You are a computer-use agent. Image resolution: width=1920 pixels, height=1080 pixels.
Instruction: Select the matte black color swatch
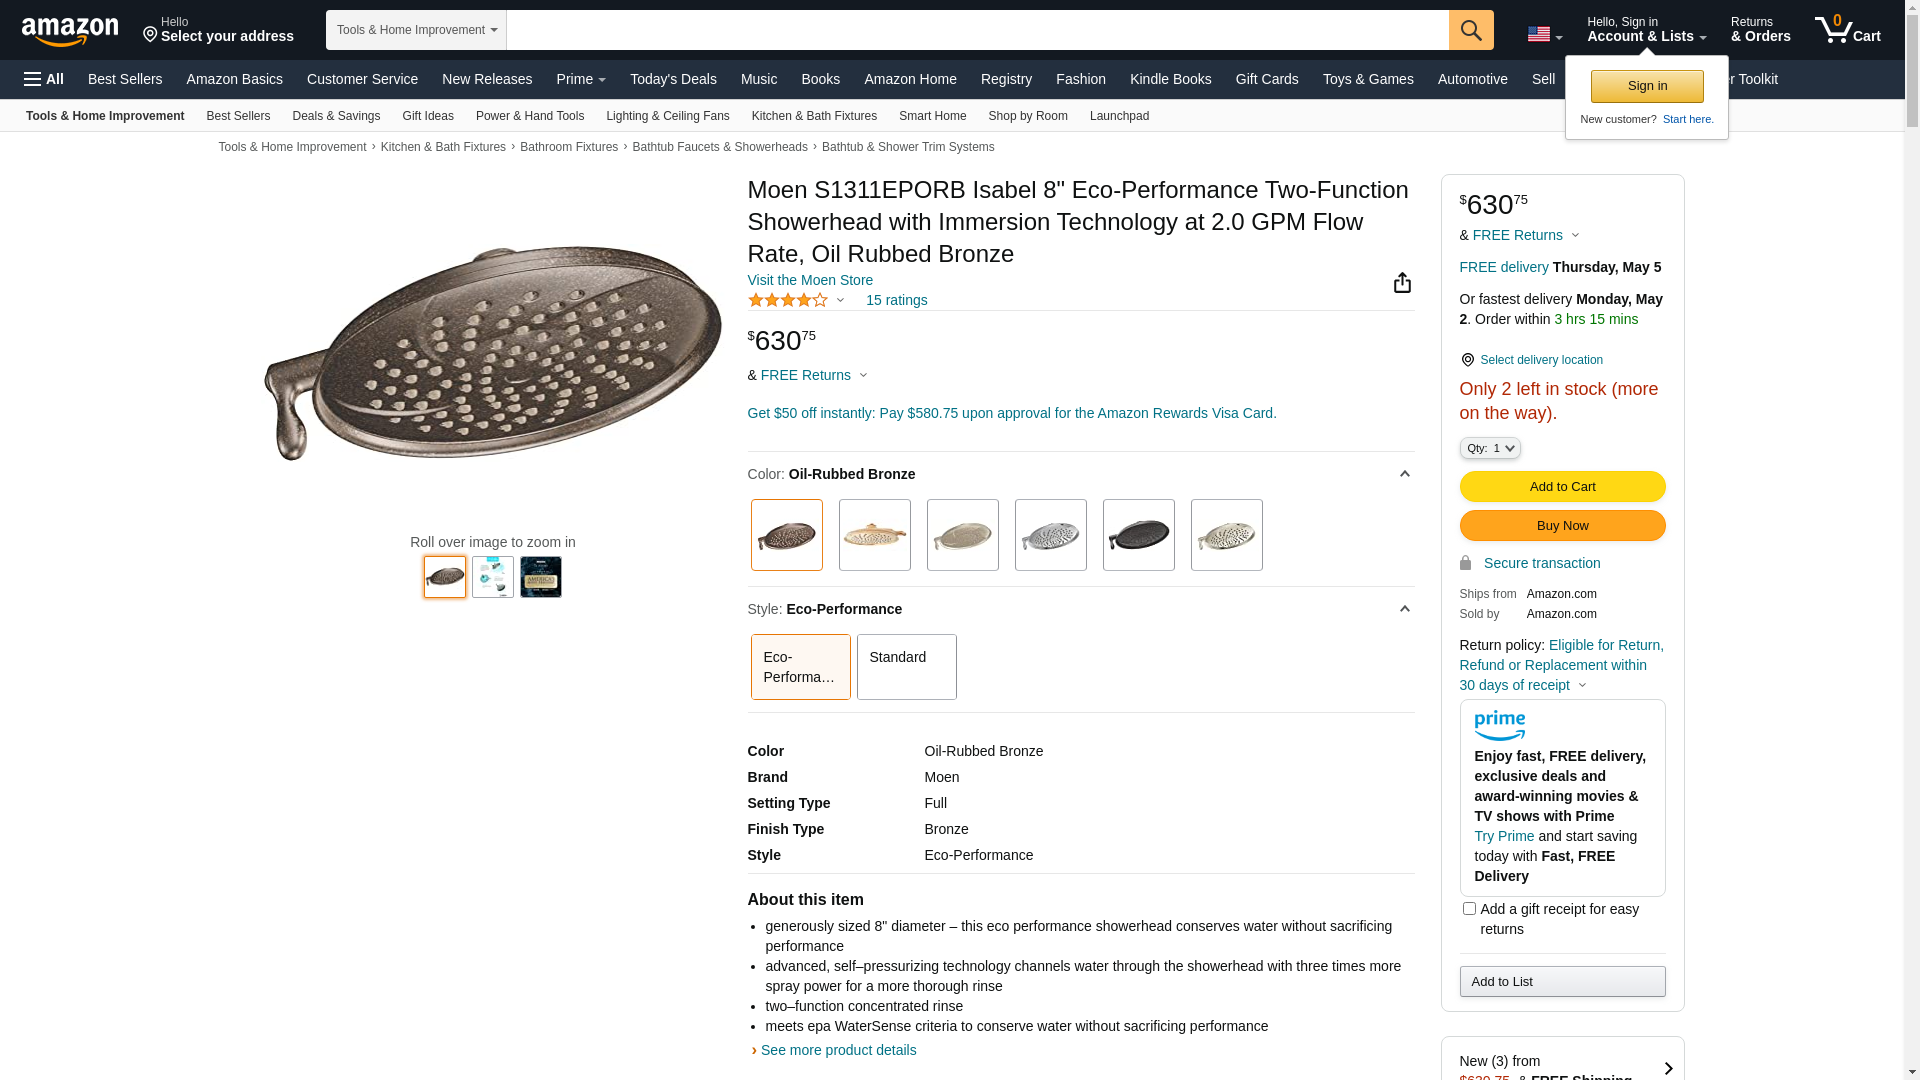point(1138,535)
